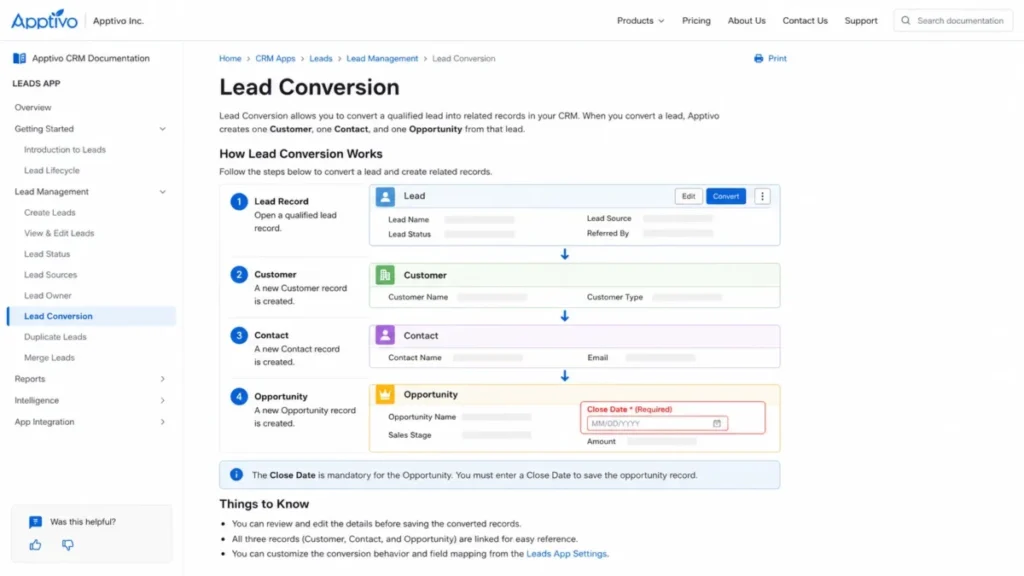Screen dimensions: 1024x576
Task: Click the 'How Lead Conversion Works' heading
Action: (x=300, y=153)
